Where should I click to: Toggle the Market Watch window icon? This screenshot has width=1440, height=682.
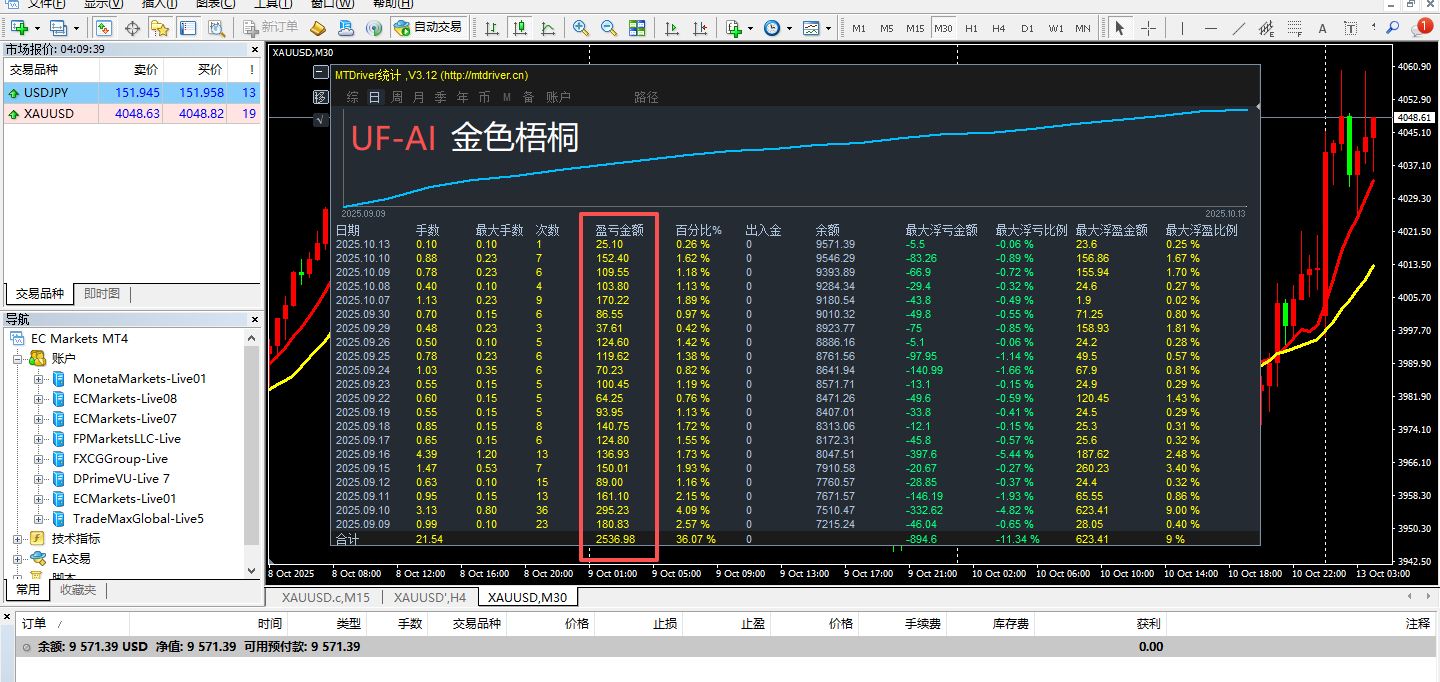click(x=104, y=28)
